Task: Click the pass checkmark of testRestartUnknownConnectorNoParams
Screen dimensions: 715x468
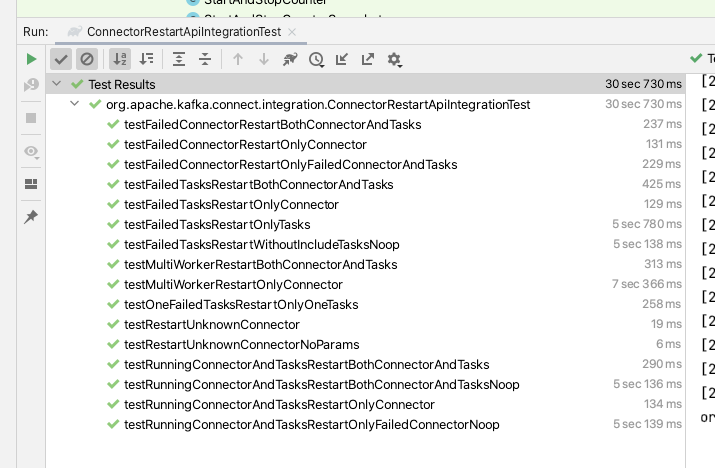Action: (113, 344)
